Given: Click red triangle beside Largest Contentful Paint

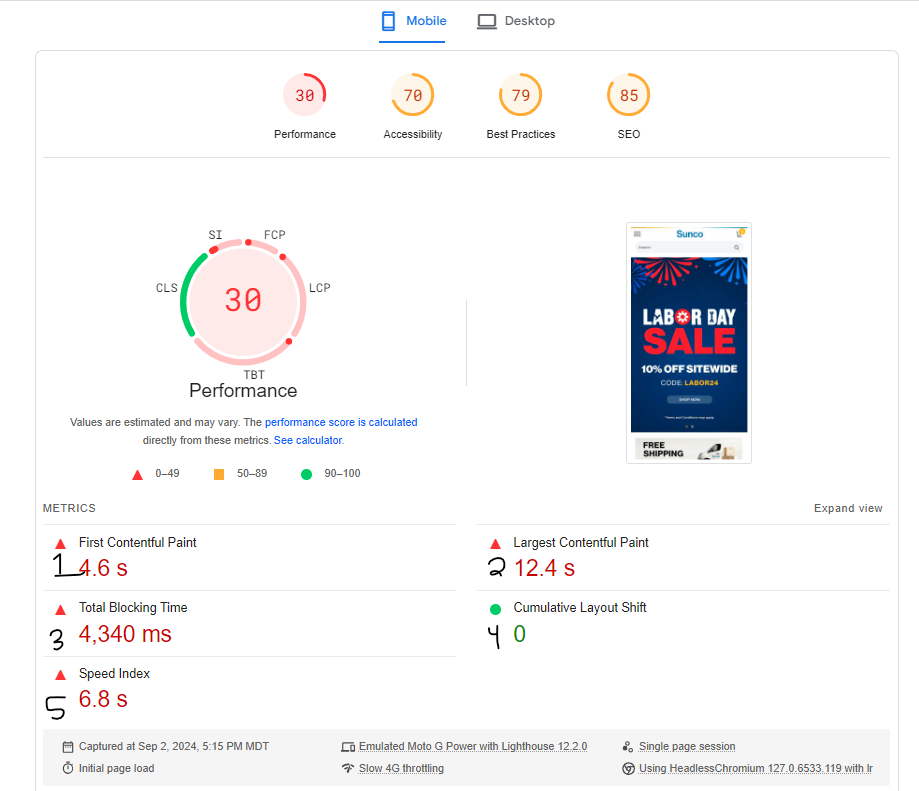Looking at the screenshot, I should pyautogui.click(x=495, y=544).
